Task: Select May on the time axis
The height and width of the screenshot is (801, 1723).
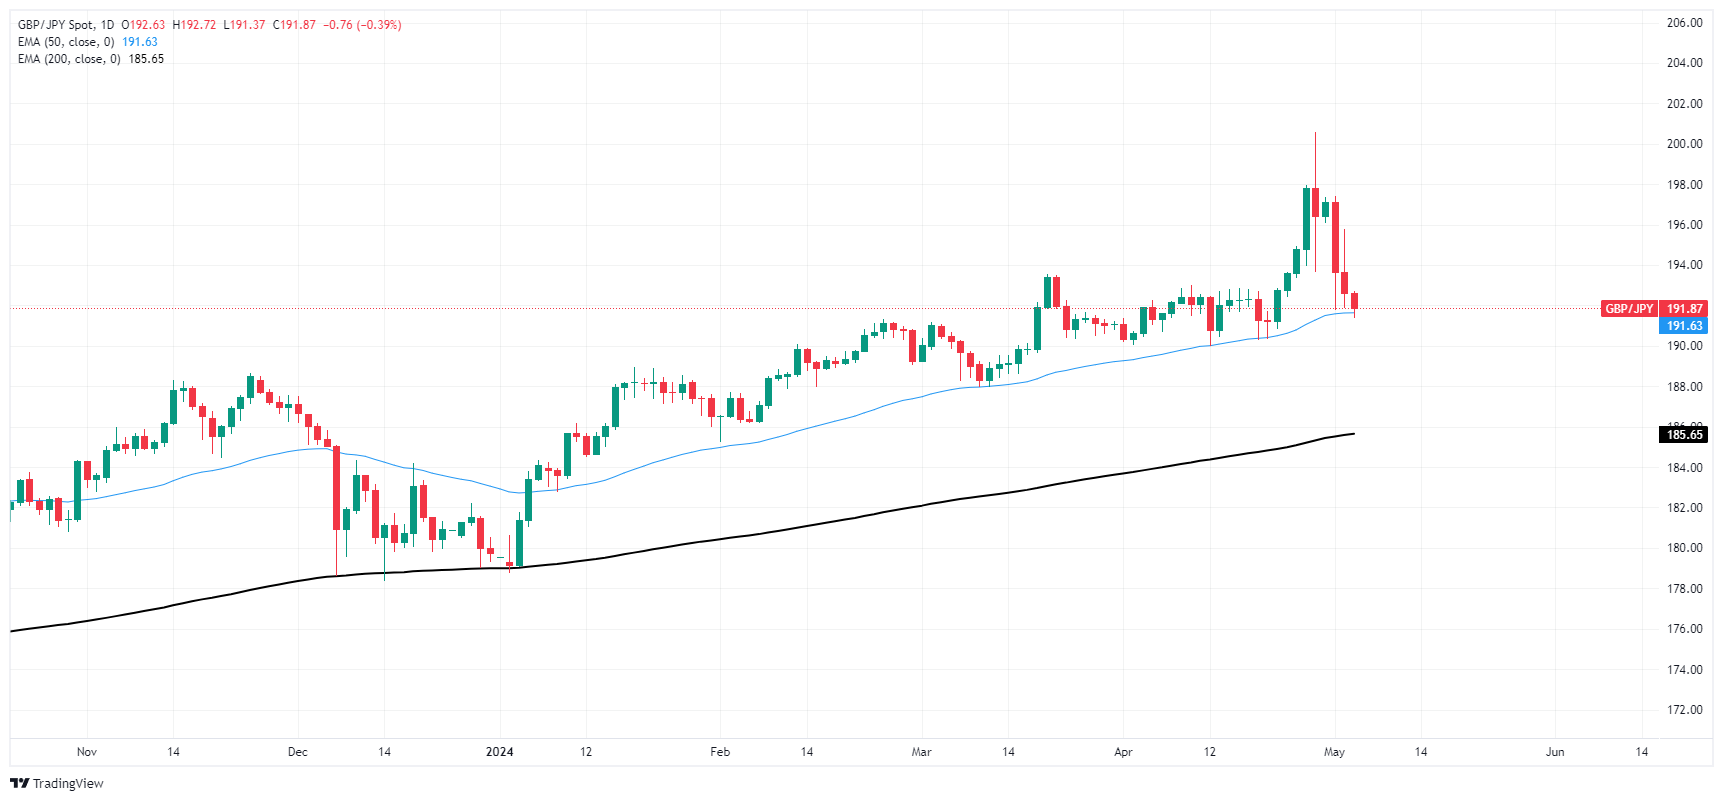Action: tap(1334, 752)
